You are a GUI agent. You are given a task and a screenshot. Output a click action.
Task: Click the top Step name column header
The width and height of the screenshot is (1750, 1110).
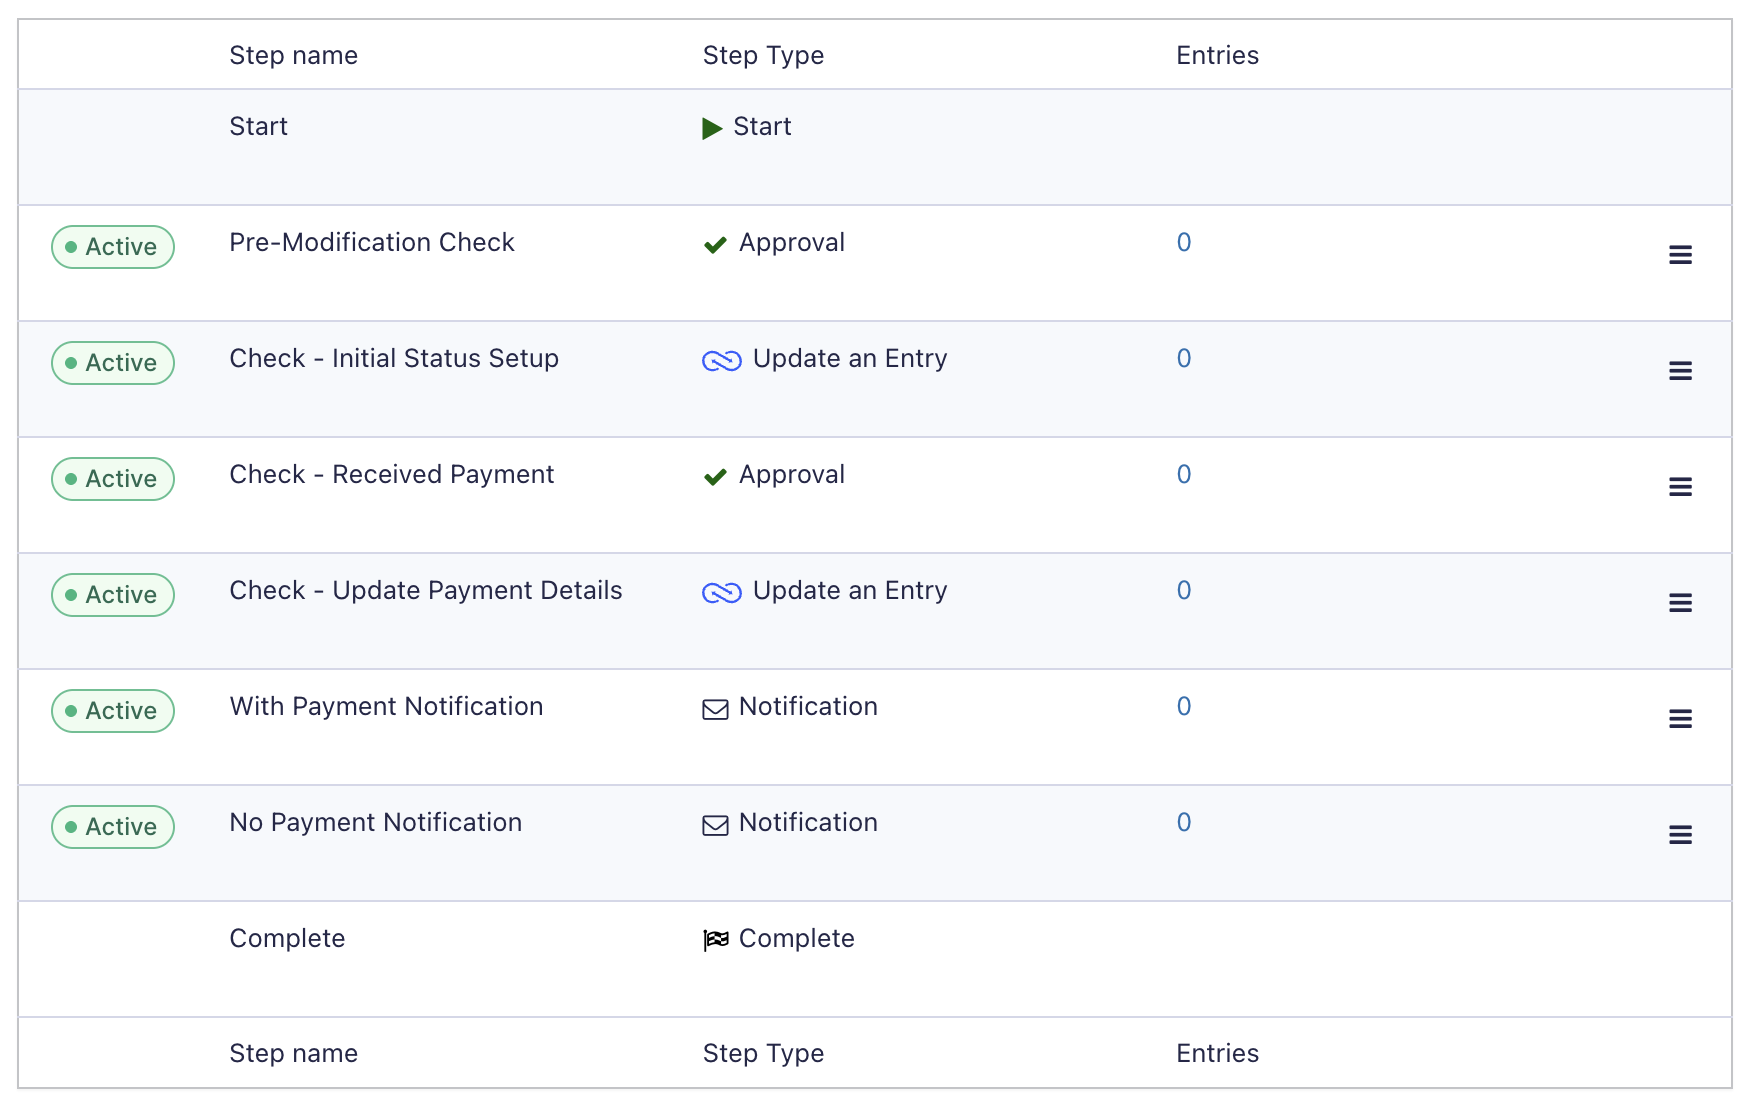pos(293,55)
